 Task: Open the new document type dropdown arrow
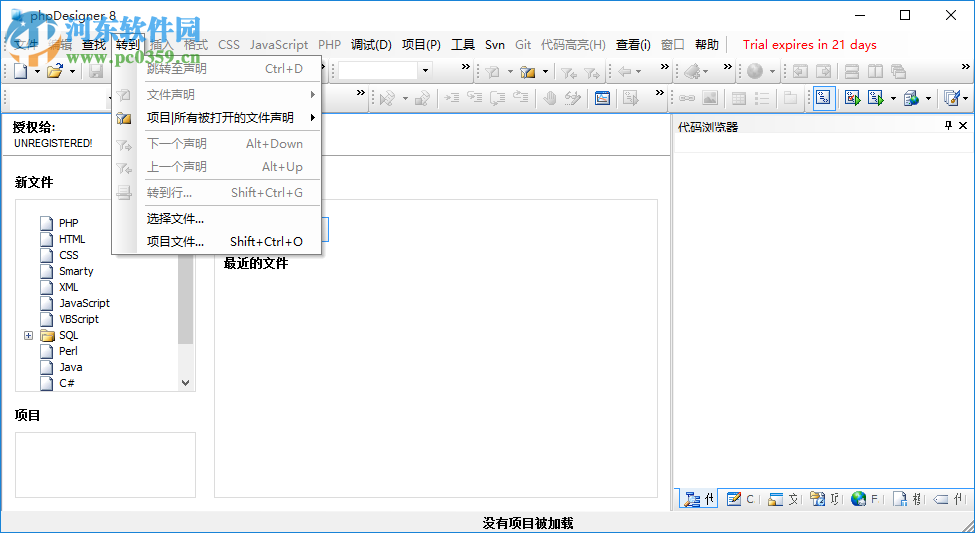[37, 72]
